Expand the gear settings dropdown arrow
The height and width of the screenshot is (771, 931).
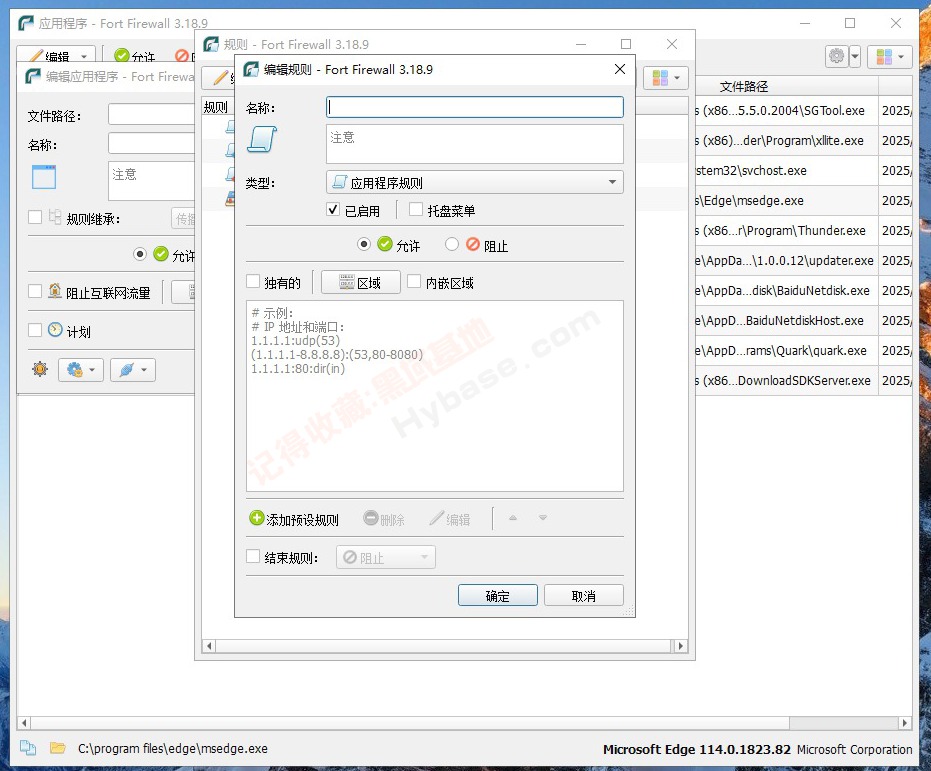coord(855,56)
